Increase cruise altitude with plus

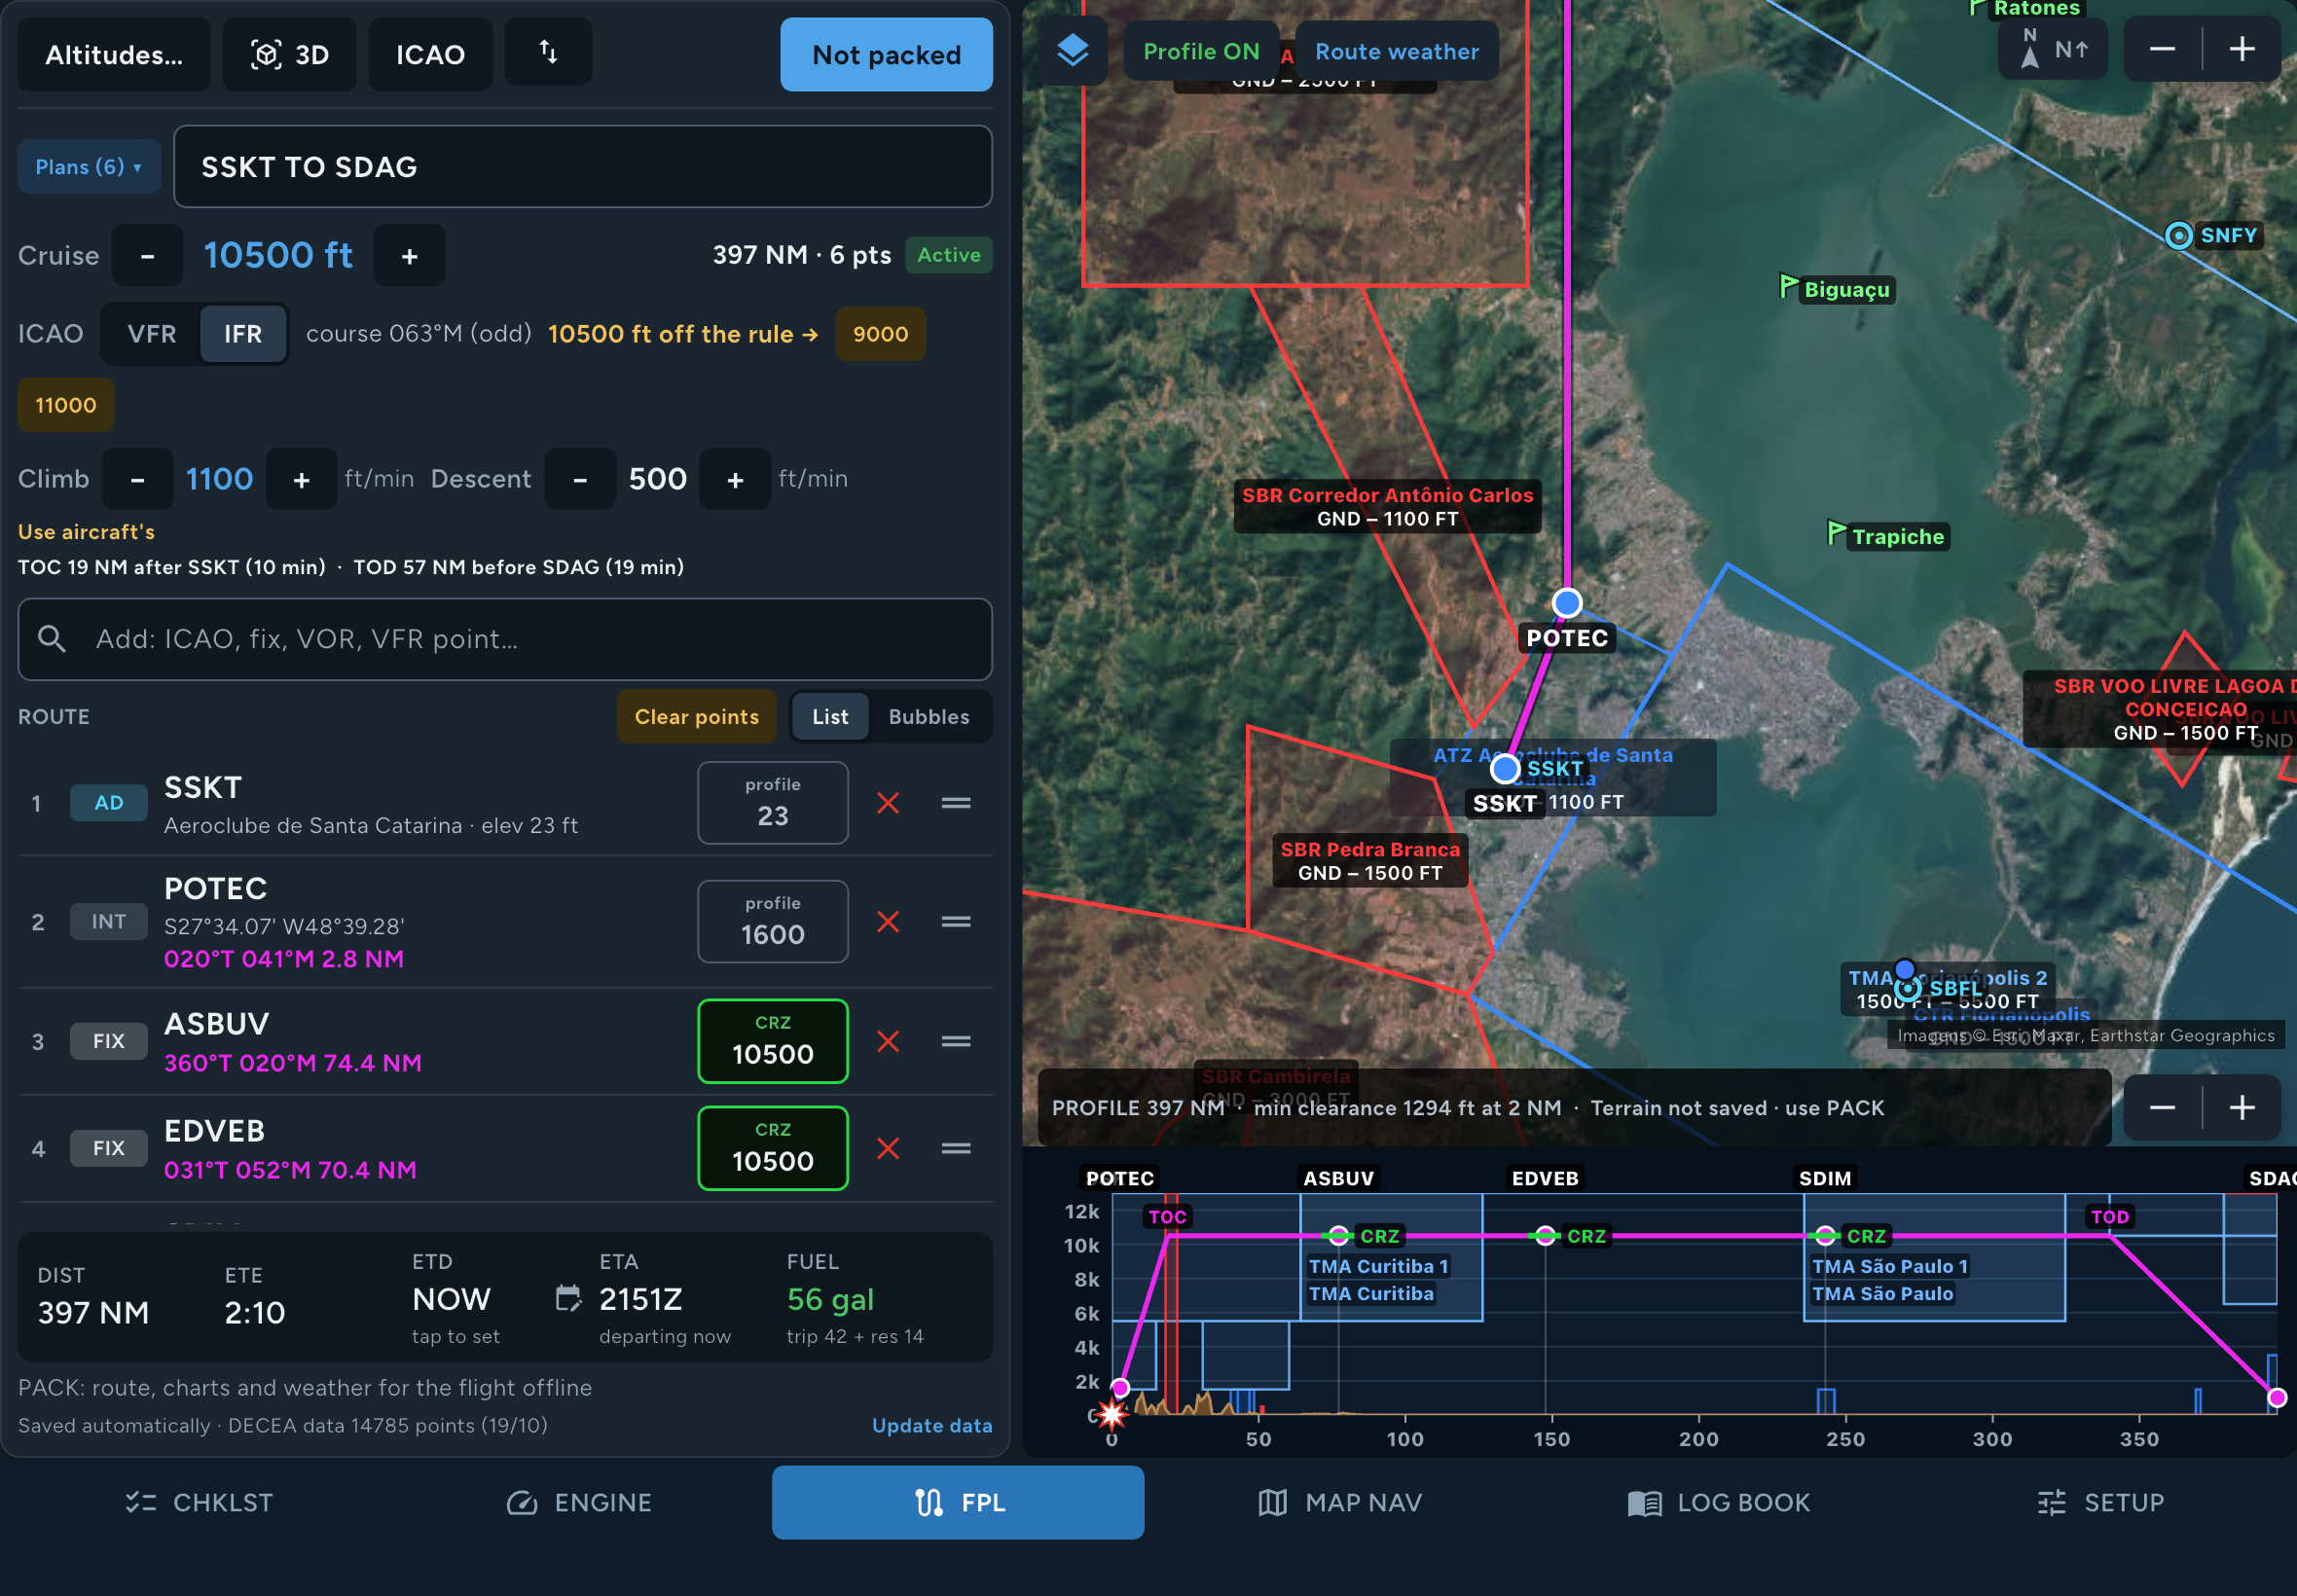(409, 256)
